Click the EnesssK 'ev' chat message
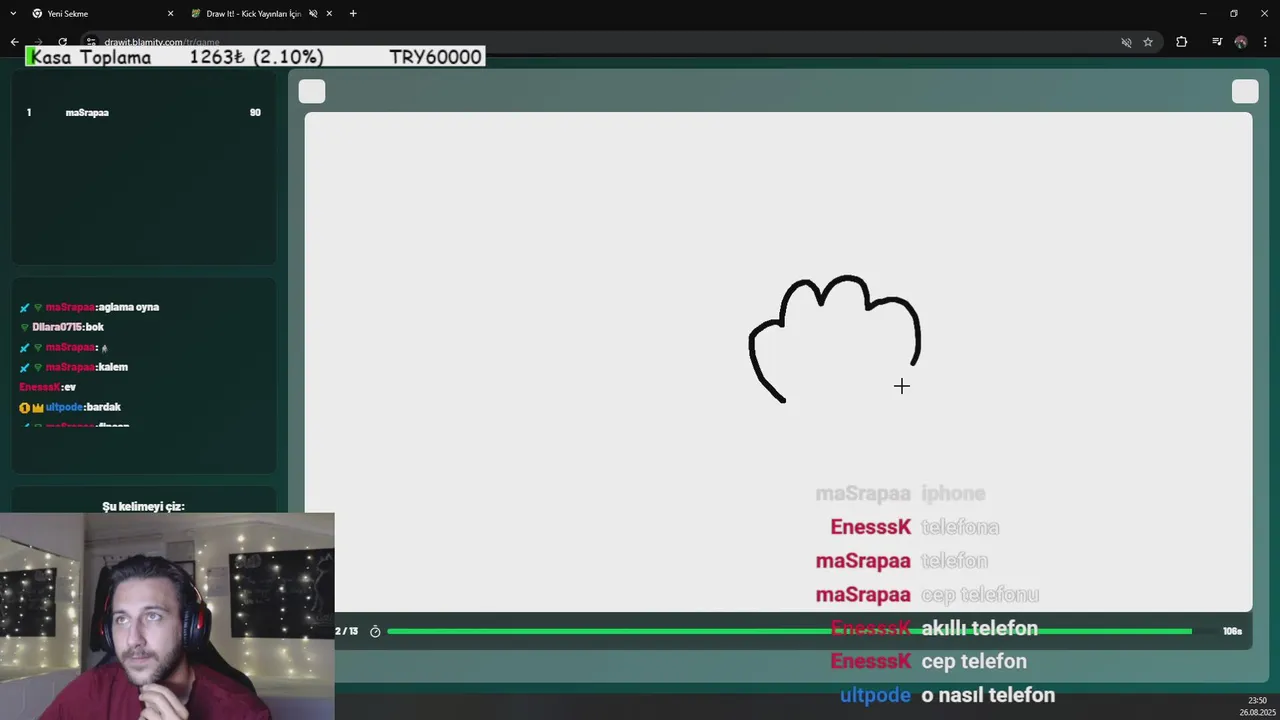Image resolution: width=1280 pixels, height=720 pixels. 48,387
